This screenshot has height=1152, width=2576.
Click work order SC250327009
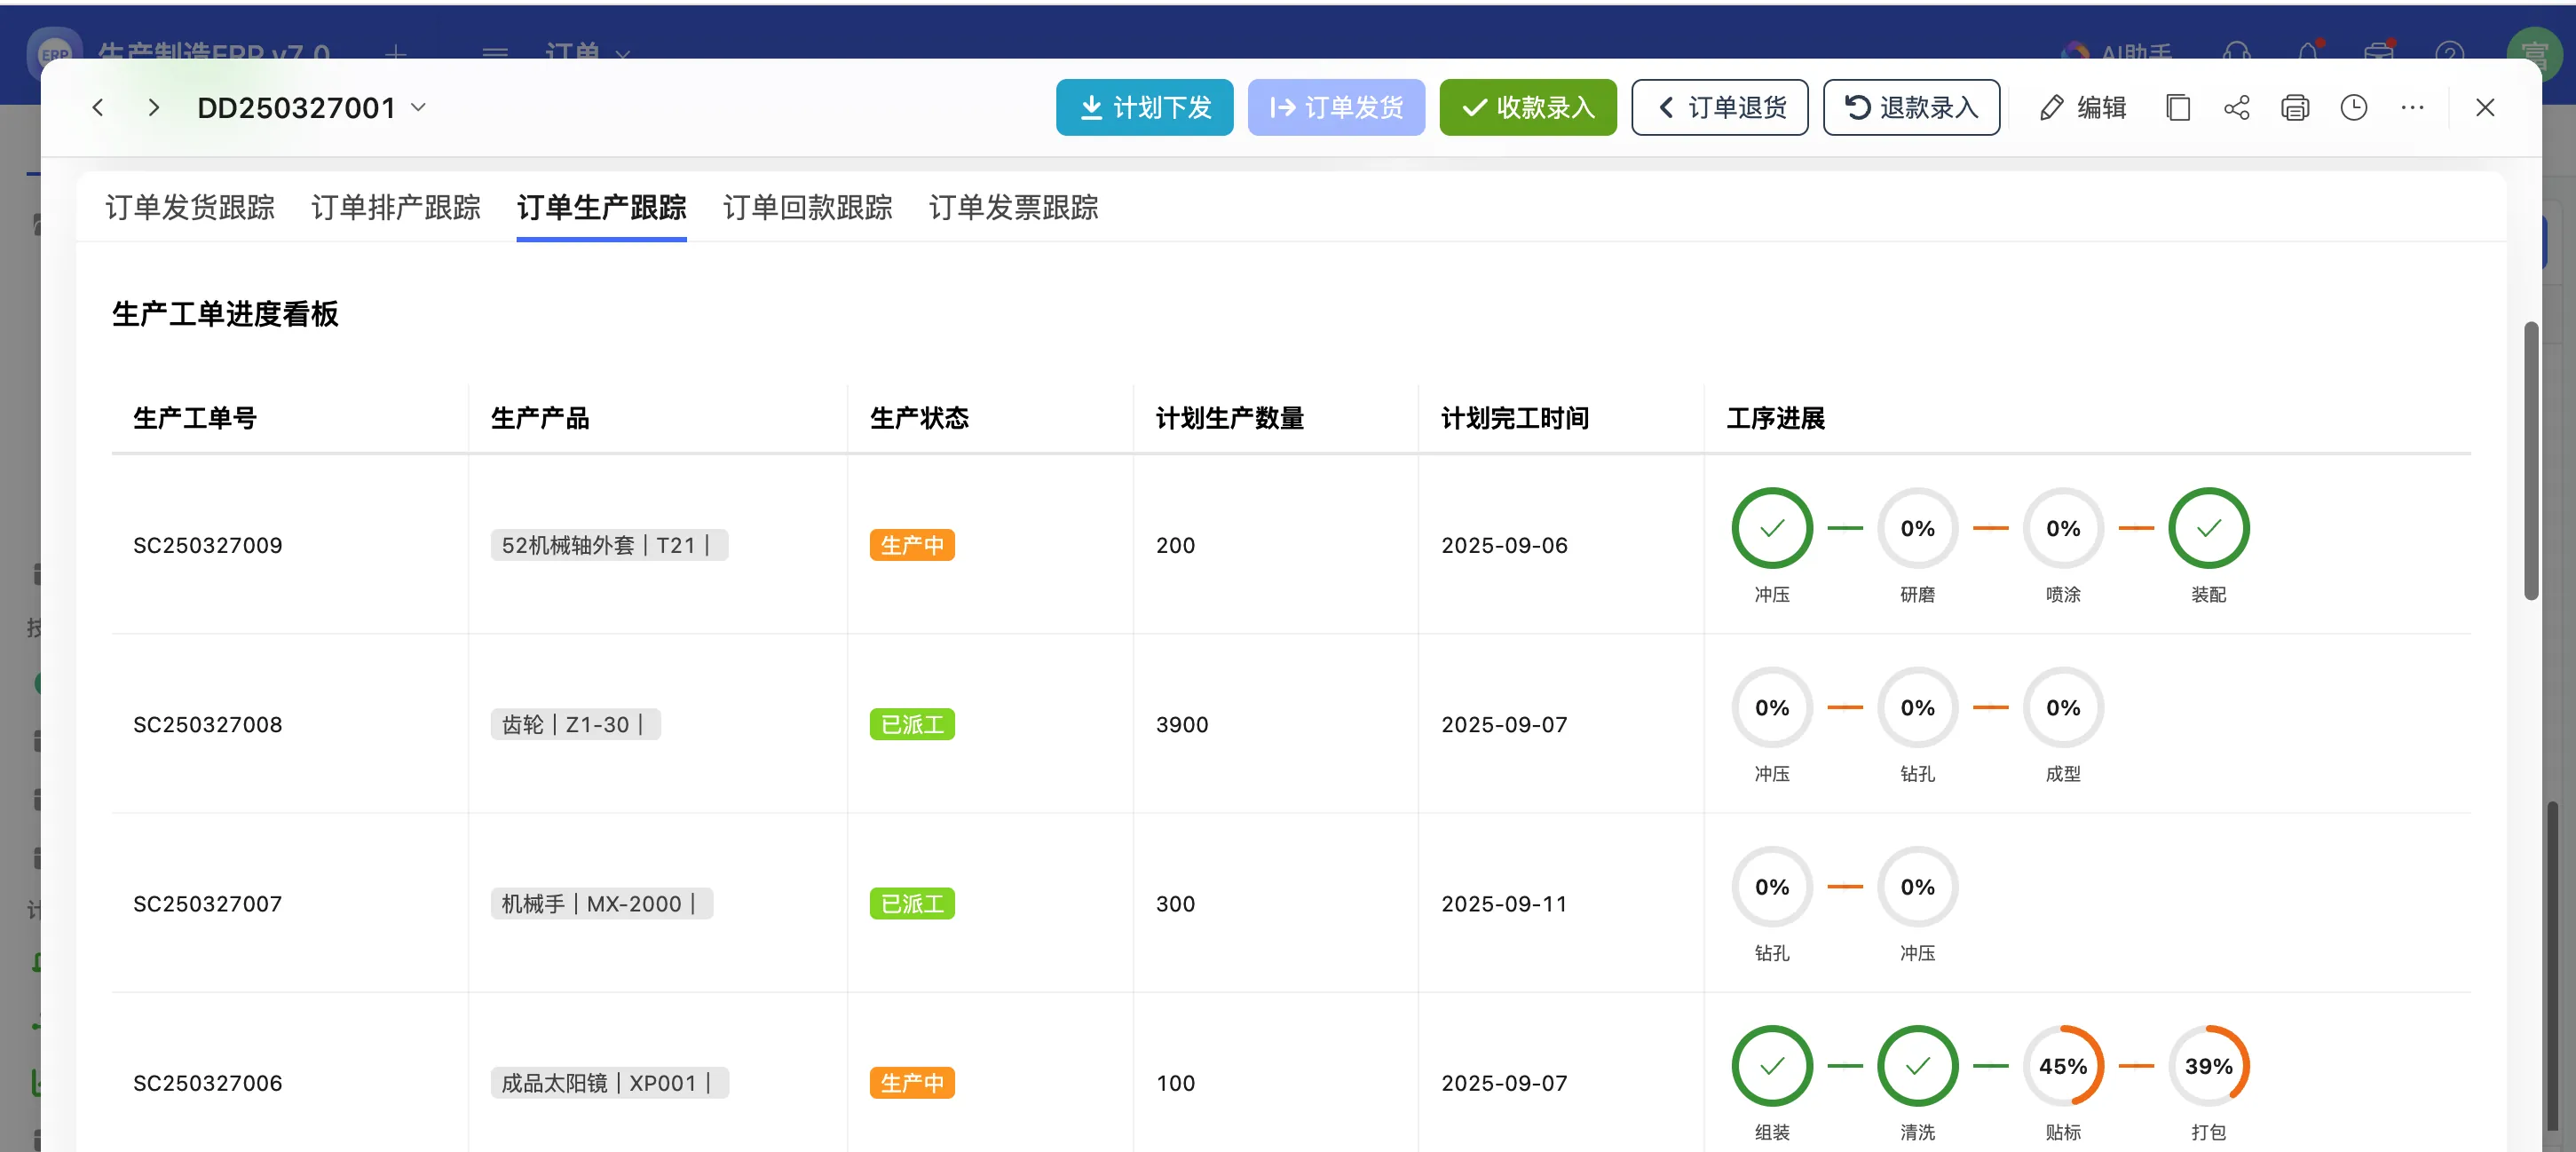208,545
